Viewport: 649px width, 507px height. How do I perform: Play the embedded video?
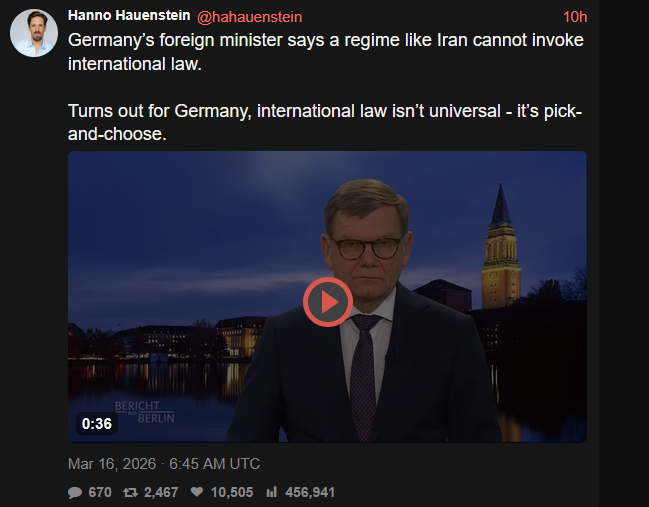tap(327, 299)
